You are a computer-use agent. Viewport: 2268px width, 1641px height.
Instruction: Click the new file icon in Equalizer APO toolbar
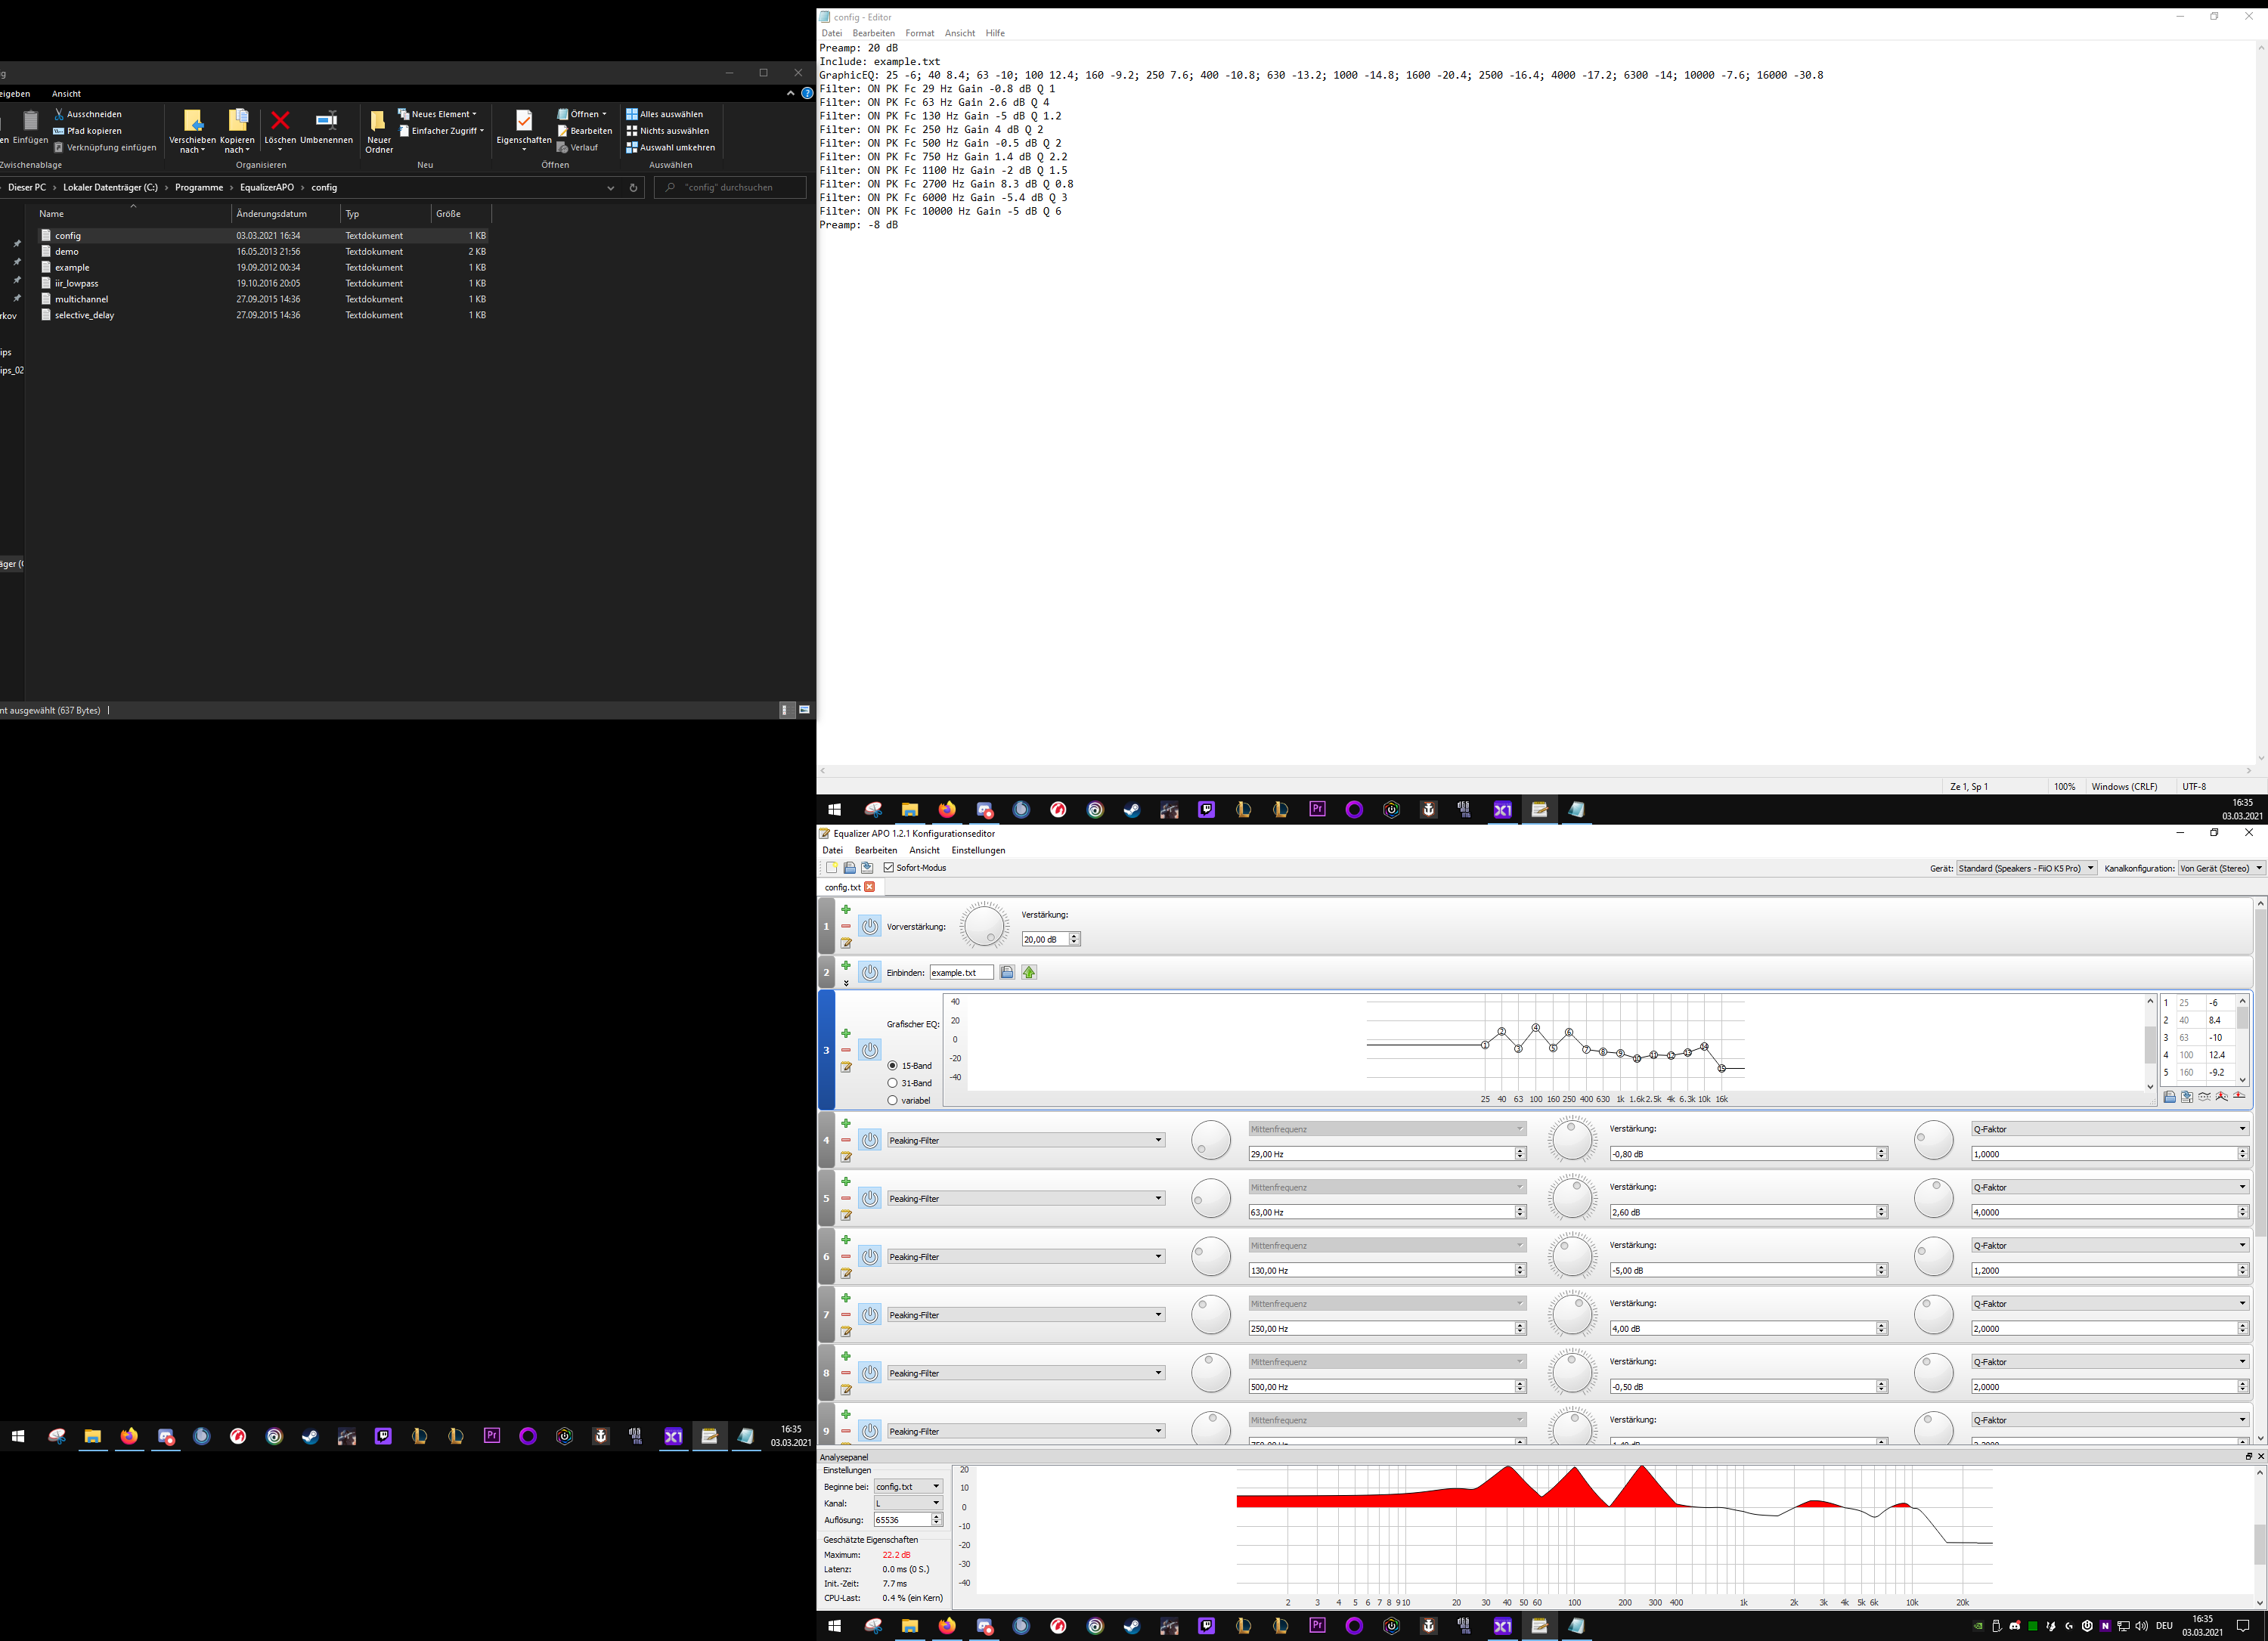pyautogui.click(x=831, y=868)
